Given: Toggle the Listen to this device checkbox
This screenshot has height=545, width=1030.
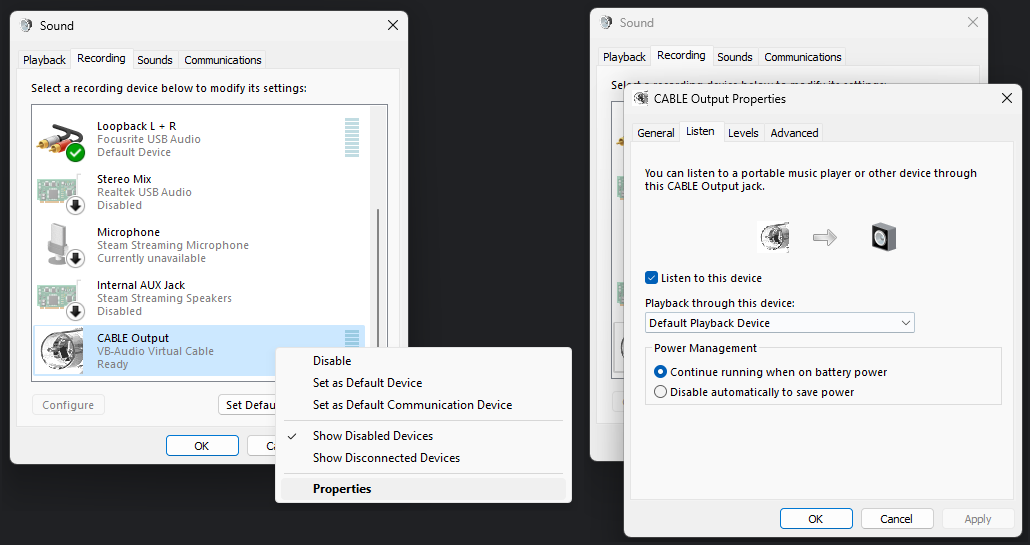Looking at the screenshot, I should point(652,278).
